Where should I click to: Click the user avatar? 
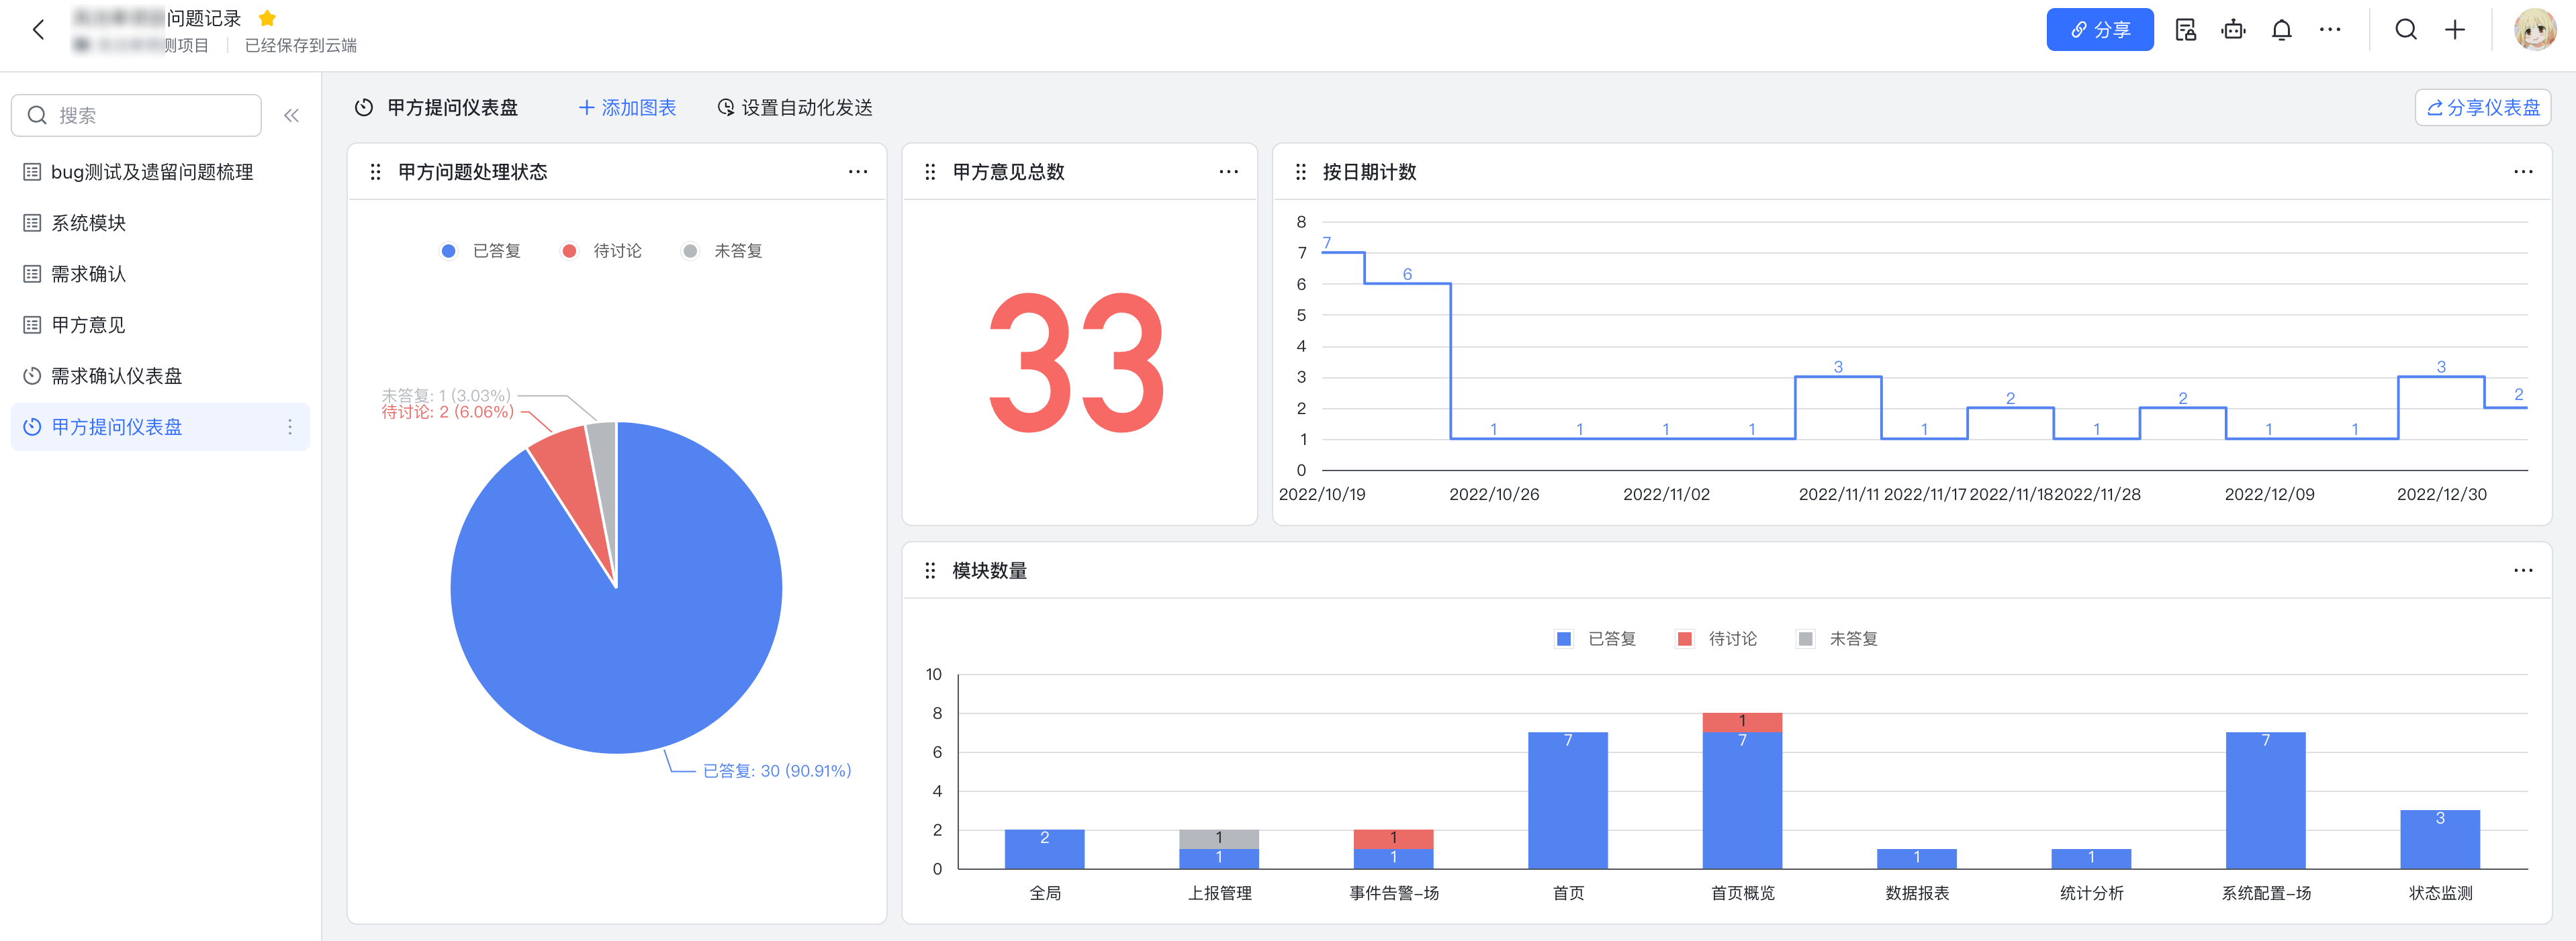(x=2534, y=30)
